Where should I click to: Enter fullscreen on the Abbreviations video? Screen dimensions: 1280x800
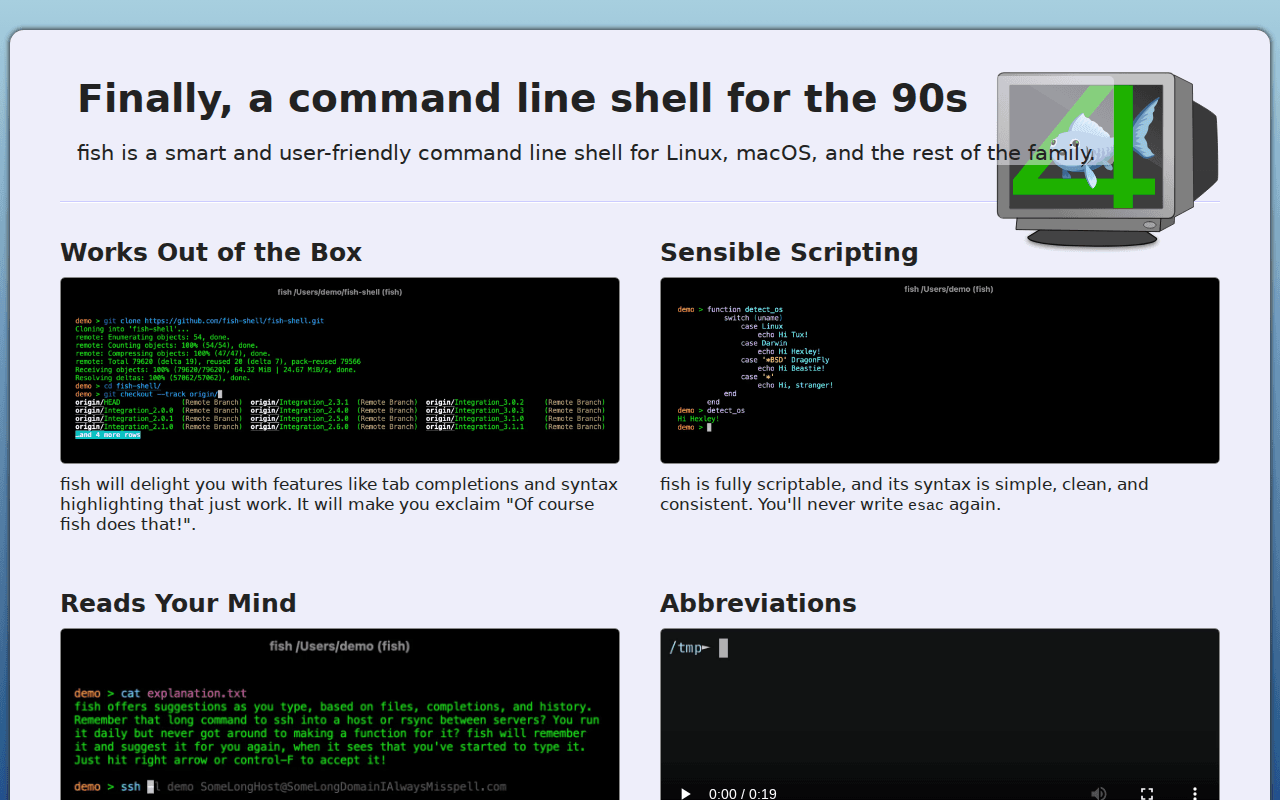point(1147,793)
